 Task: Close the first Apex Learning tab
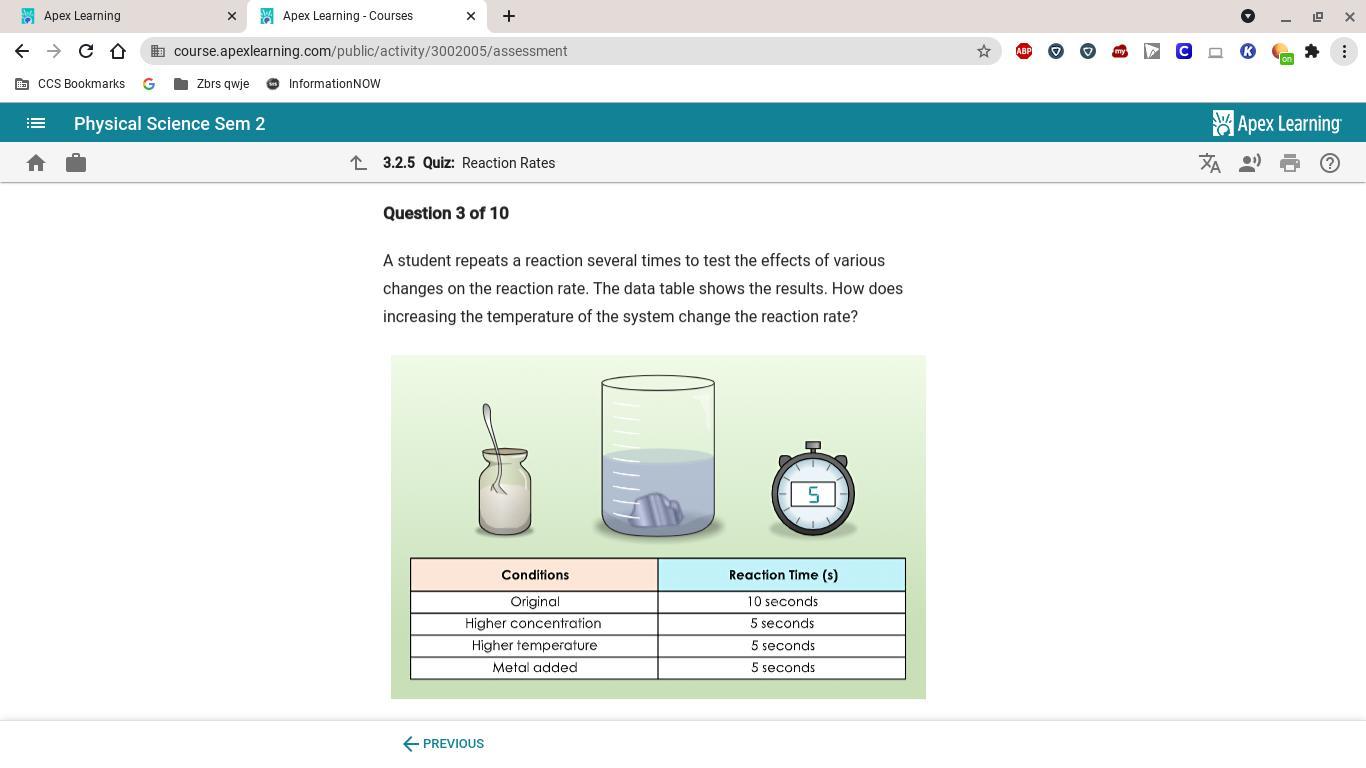(232, 16)
